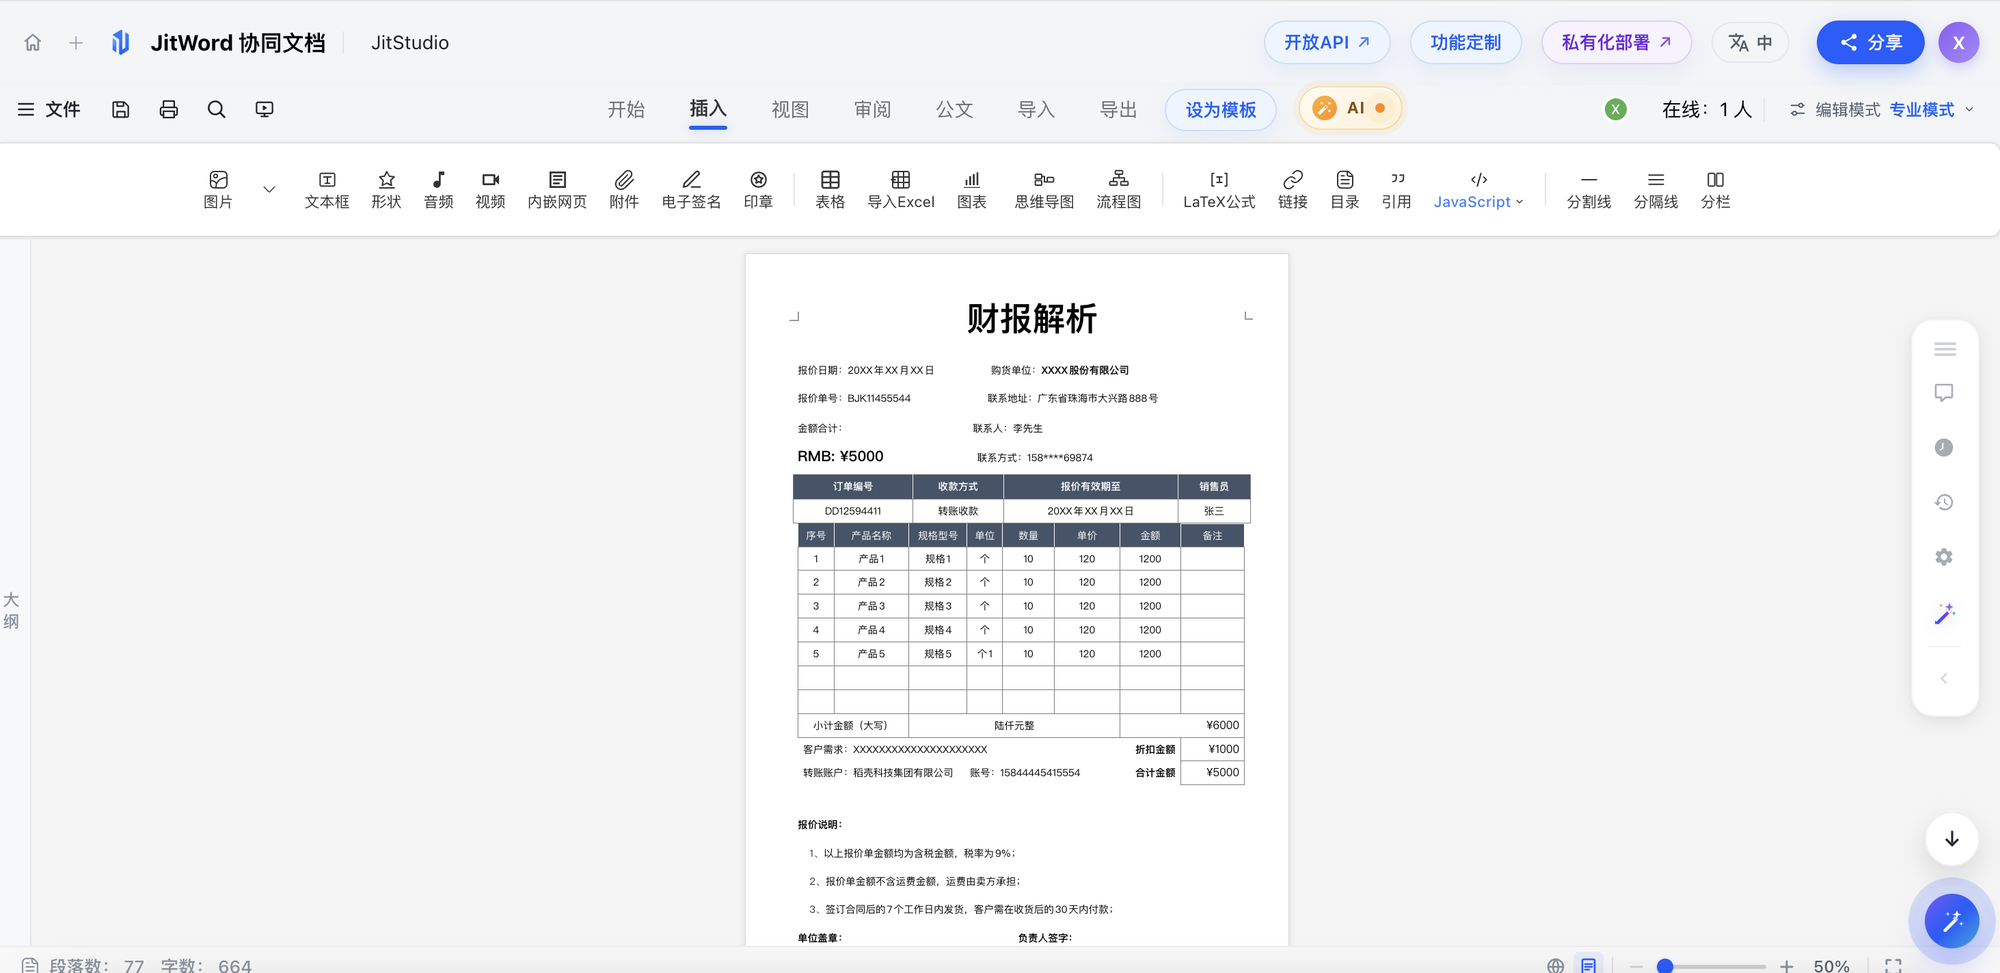Adjust the zoom slider handle
Image resolution: width=2000 pixels, height=973 pixels.
point(1665,966)
